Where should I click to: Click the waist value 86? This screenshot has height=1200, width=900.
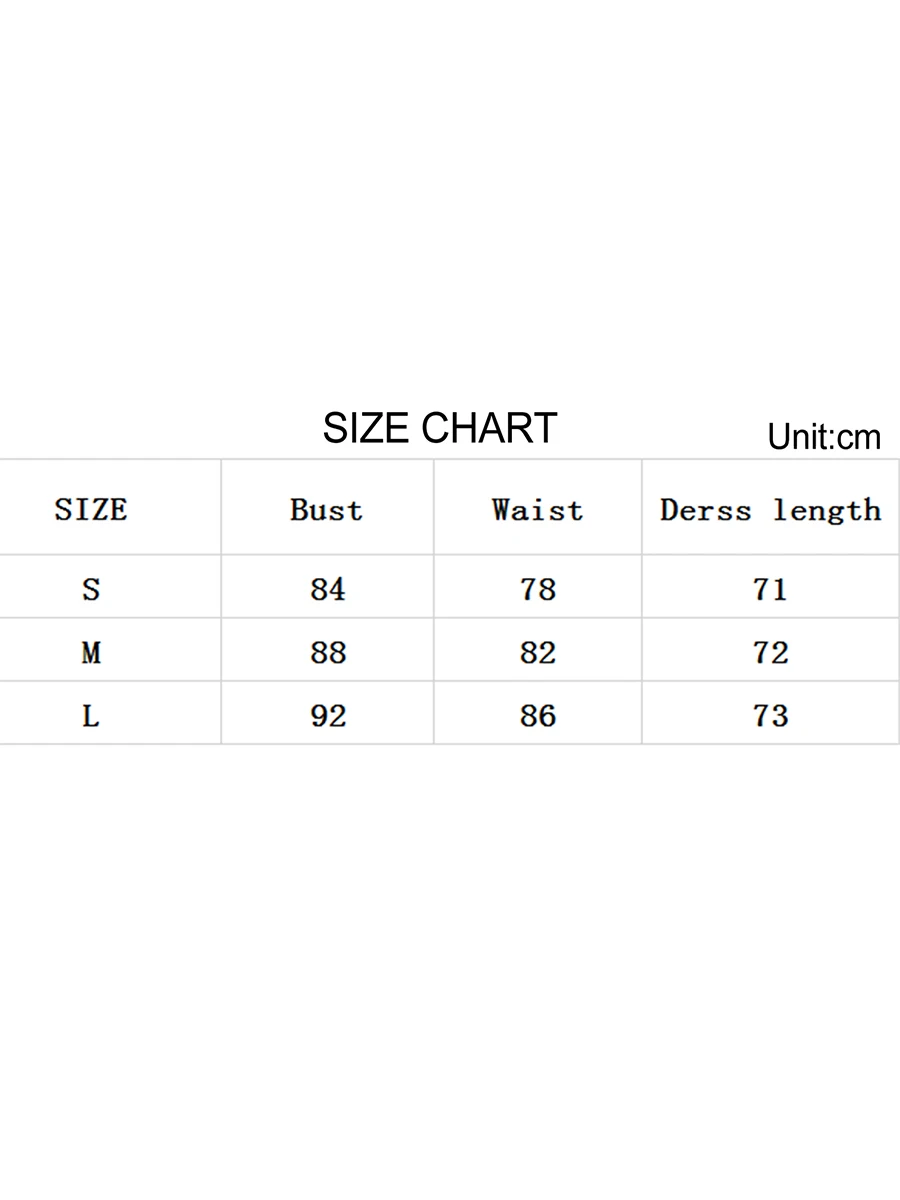point(538,716)
